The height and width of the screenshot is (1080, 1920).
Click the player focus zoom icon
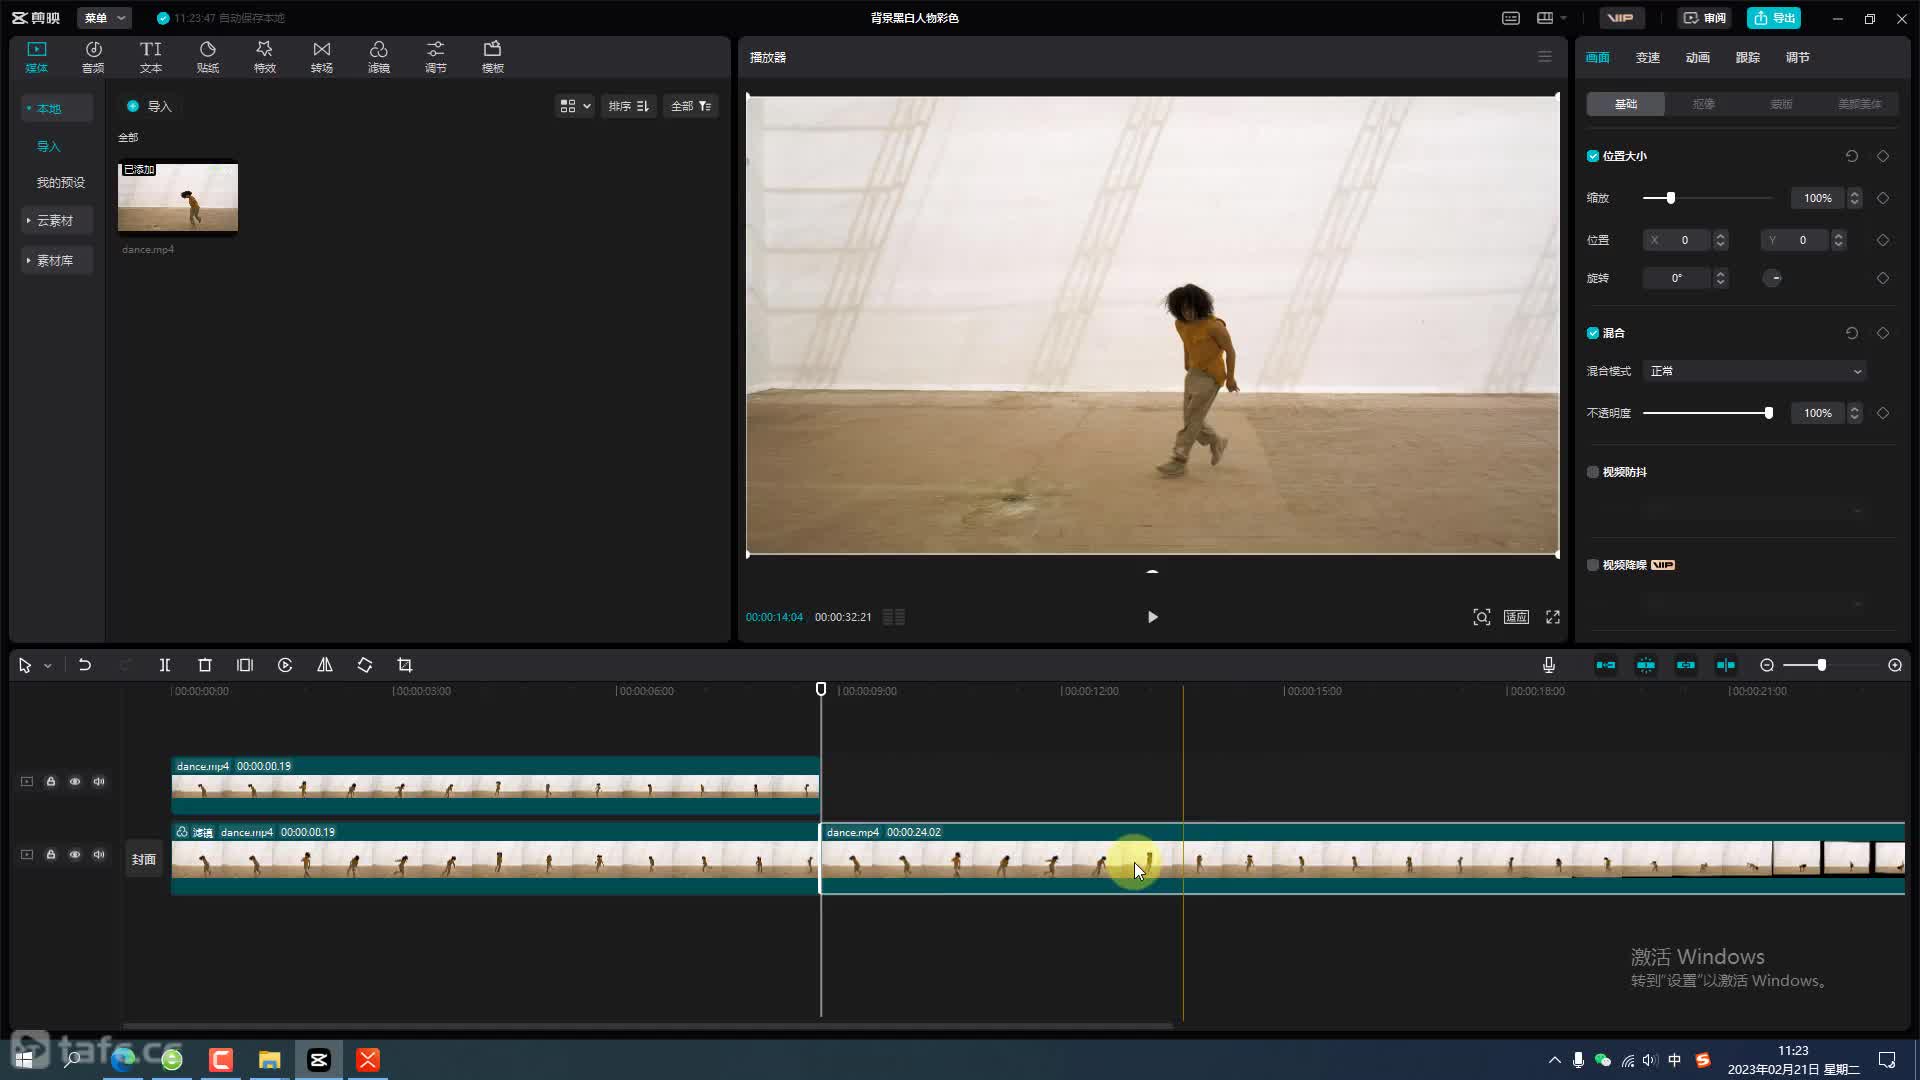coord(1482,617)
